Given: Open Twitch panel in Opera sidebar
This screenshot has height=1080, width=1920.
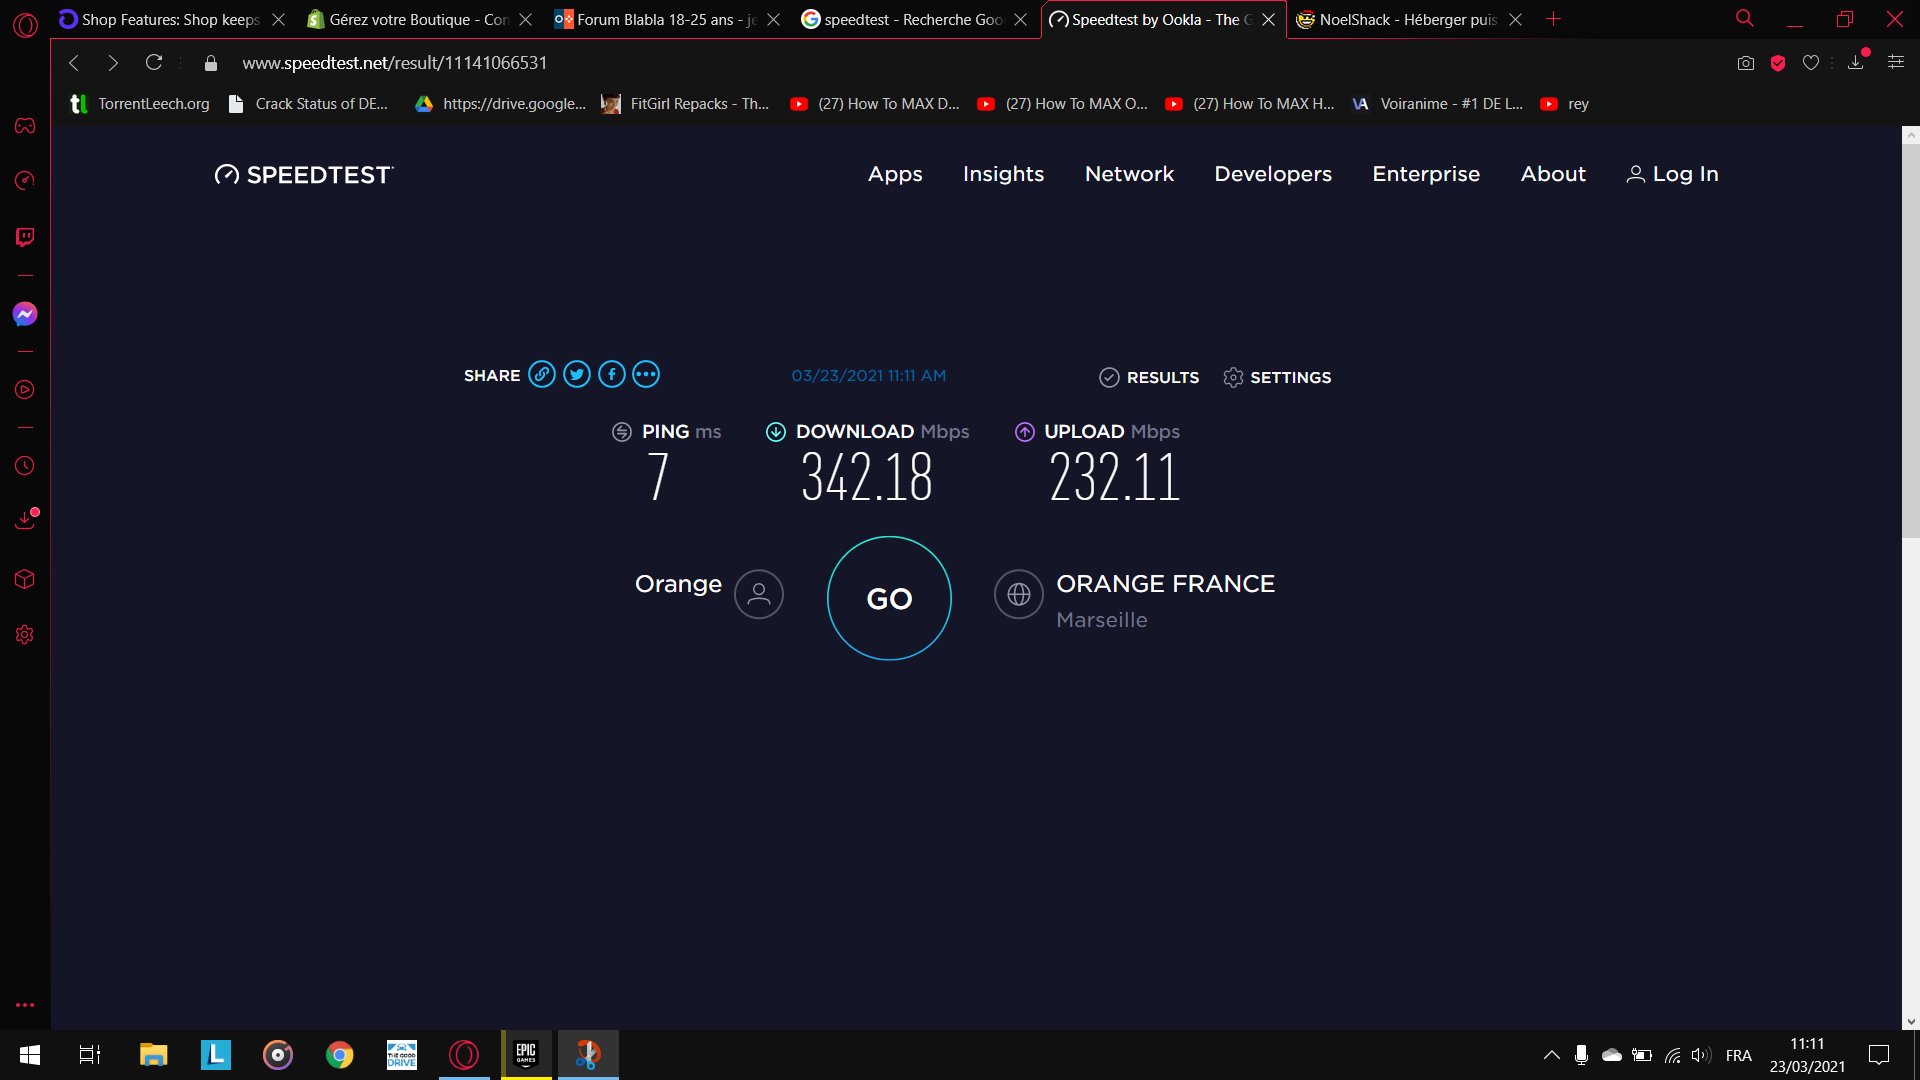Looking at the screenshot, I should point(25,237).
